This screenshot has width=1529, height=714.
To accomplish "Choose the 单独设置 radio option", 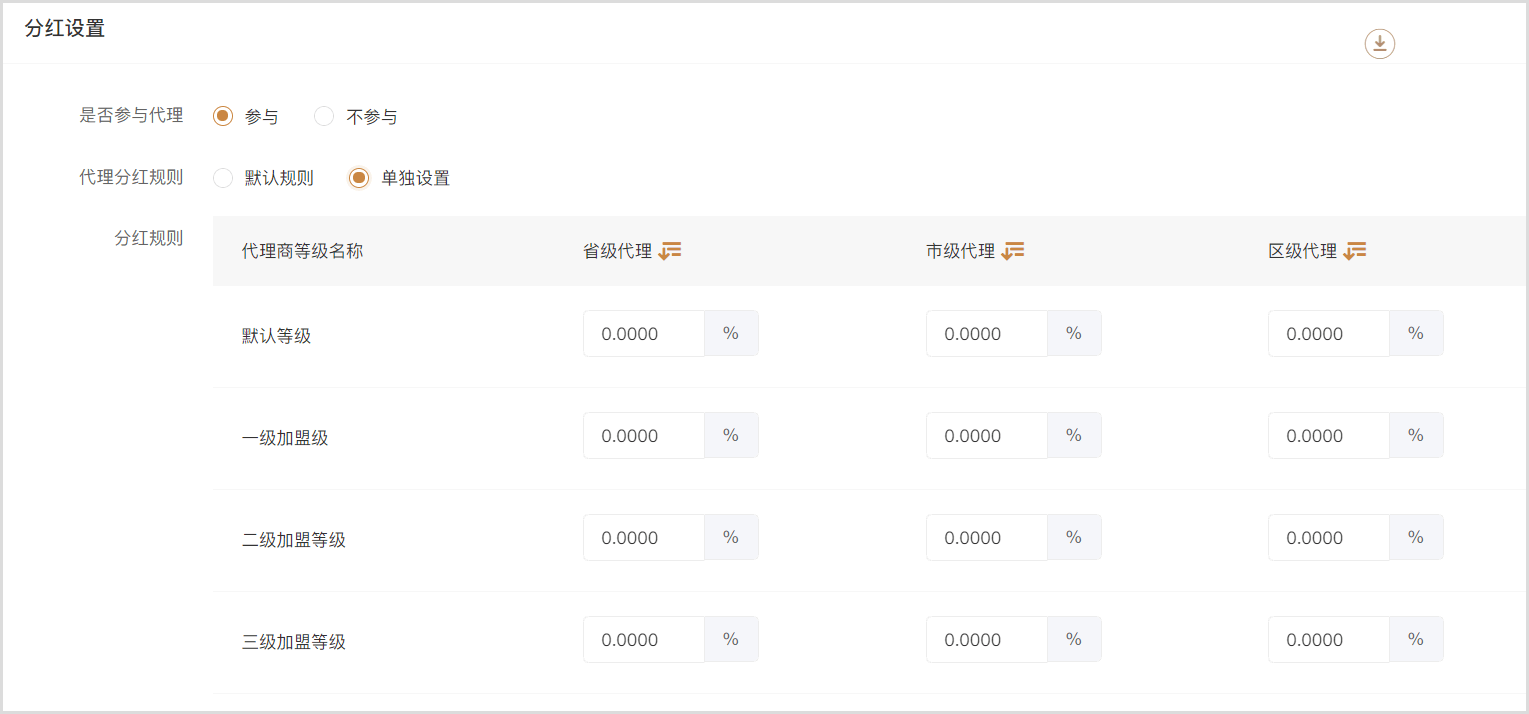I will pos(359,179).
